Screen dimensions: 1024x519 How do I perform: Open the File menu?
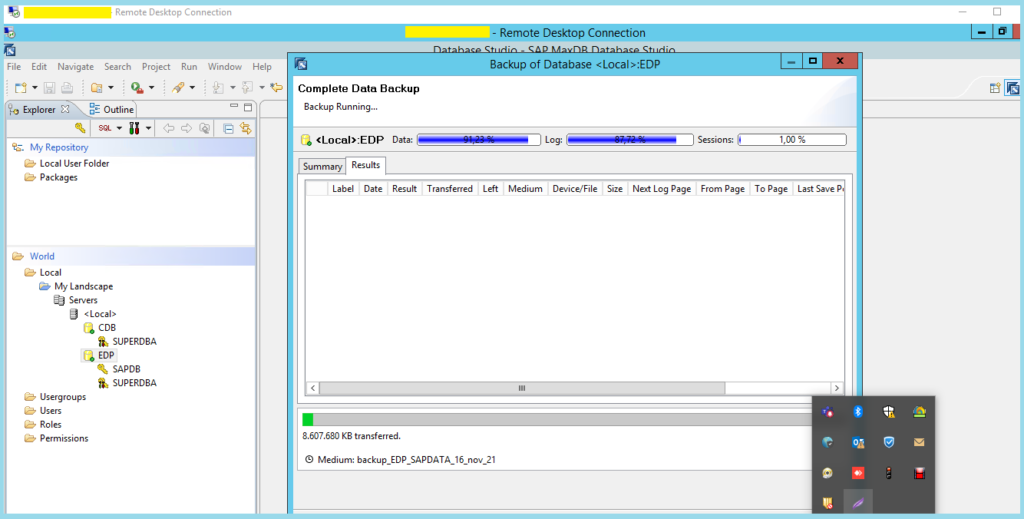pyautogui.click(x=14, y=67)
